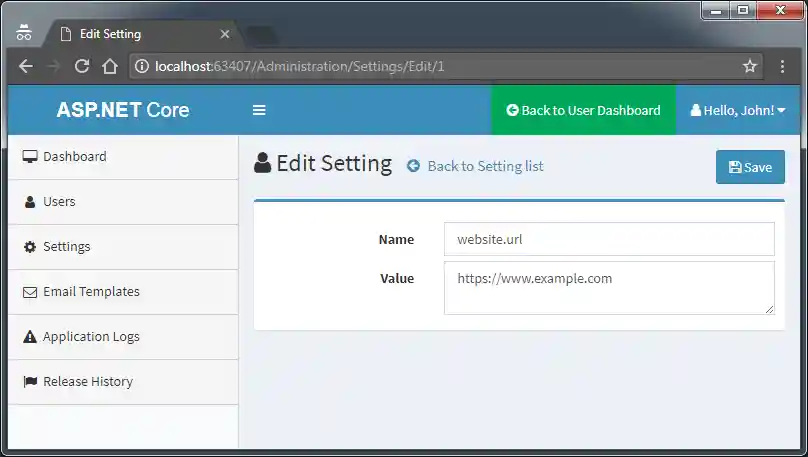Click the Dashboard monitor icon in sidebar
808x457 pixels.
[30, 157]
